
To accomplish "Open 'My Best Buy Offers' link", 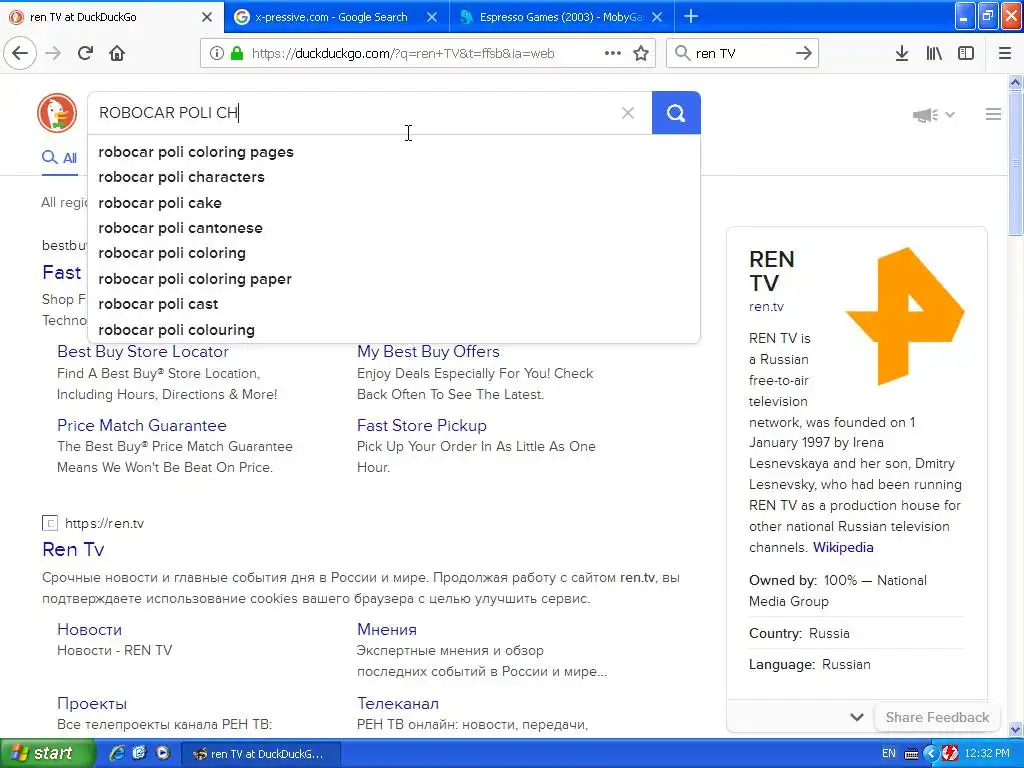I will [428, 351].
